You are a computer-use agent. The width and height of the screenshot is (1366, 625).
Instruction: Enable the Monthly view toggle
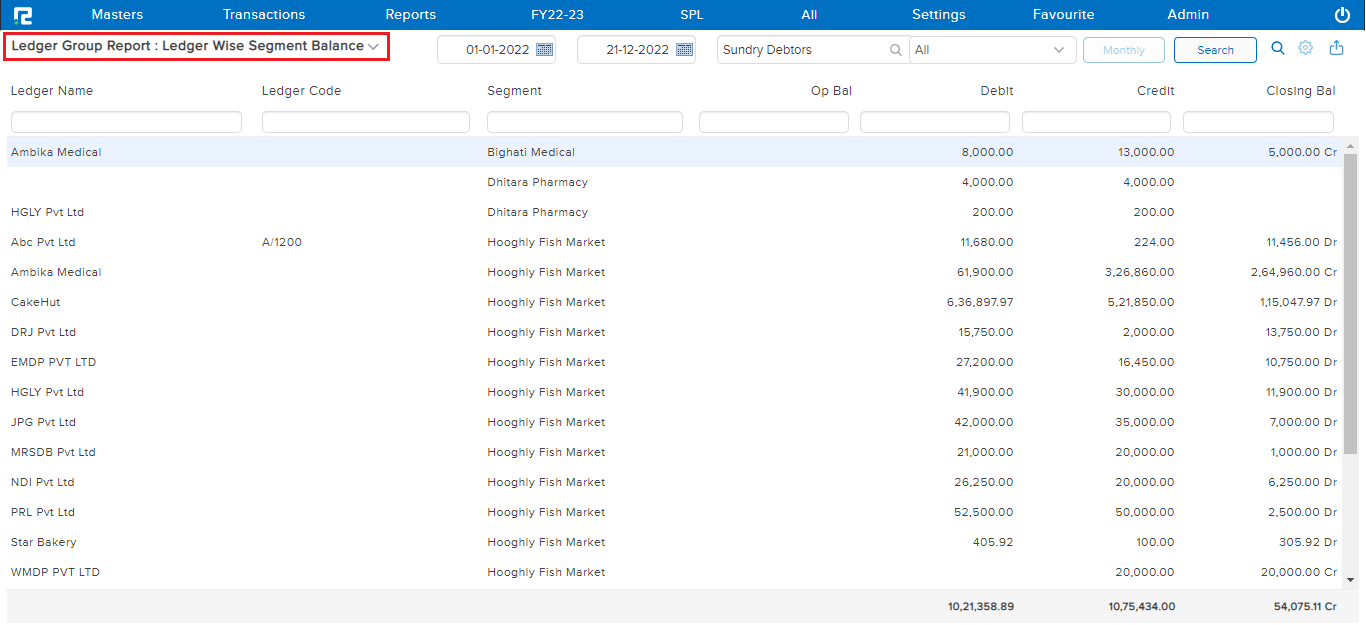[1123, 49]
